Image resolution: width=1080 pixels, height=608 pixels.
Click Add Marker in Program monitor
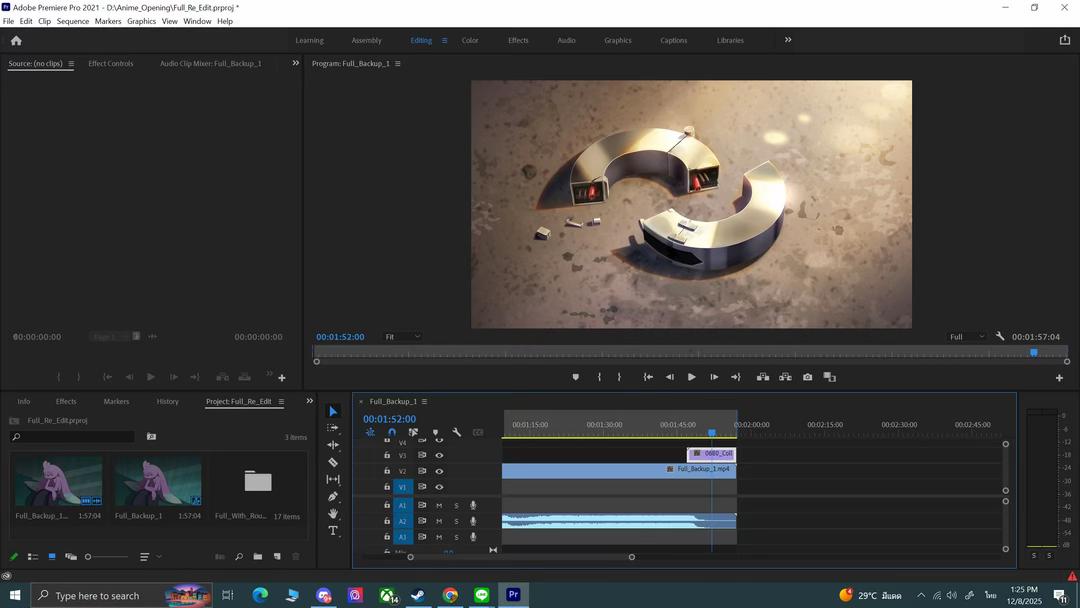(x=576, y=377)
